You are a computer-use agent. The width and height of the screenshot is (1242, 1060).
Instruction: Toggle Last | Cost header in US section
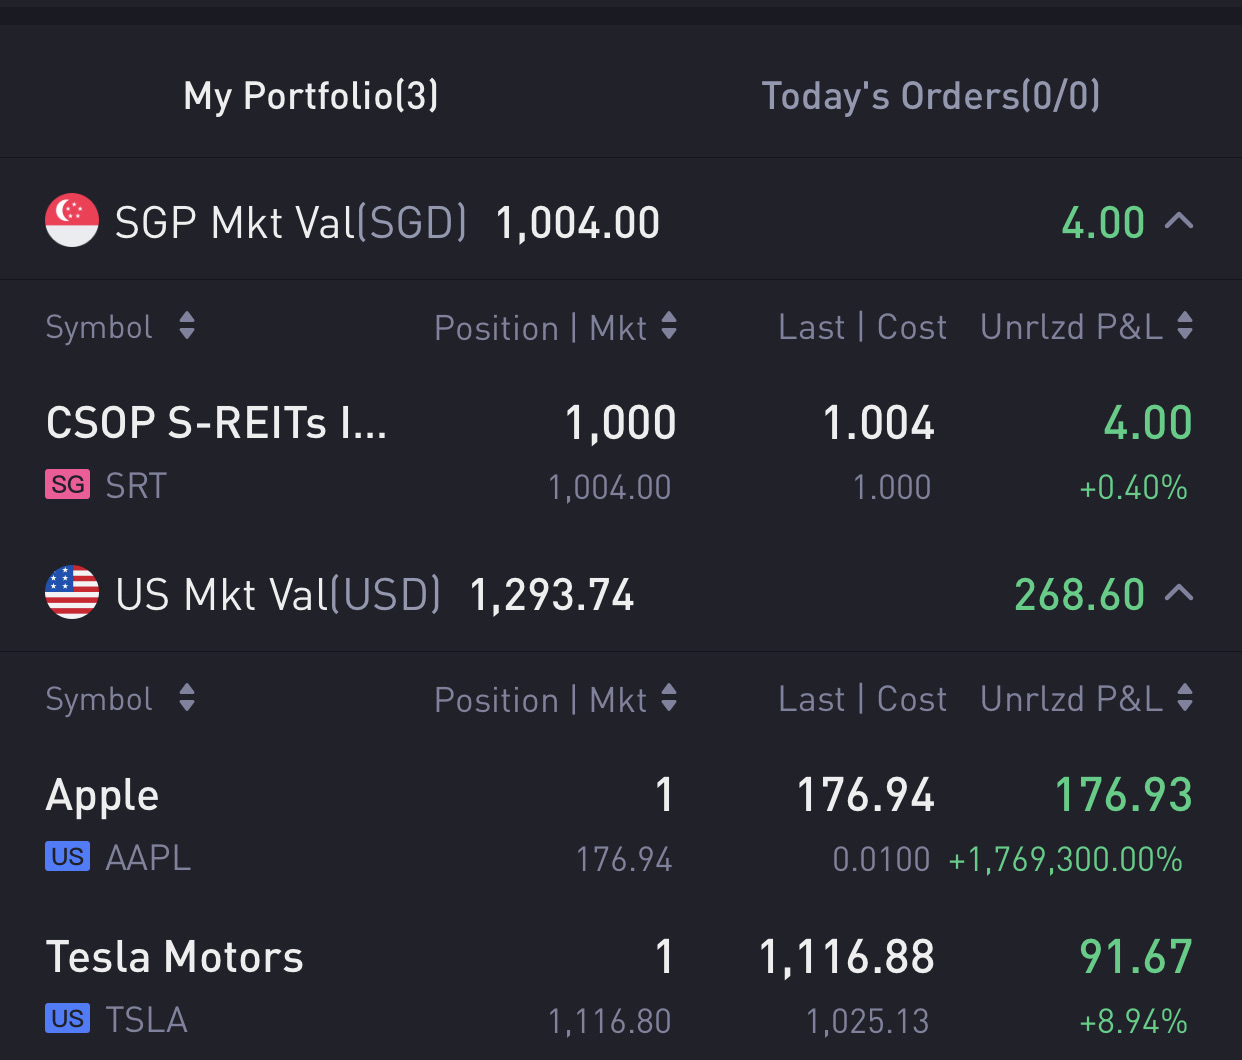[x=862, y=699]
